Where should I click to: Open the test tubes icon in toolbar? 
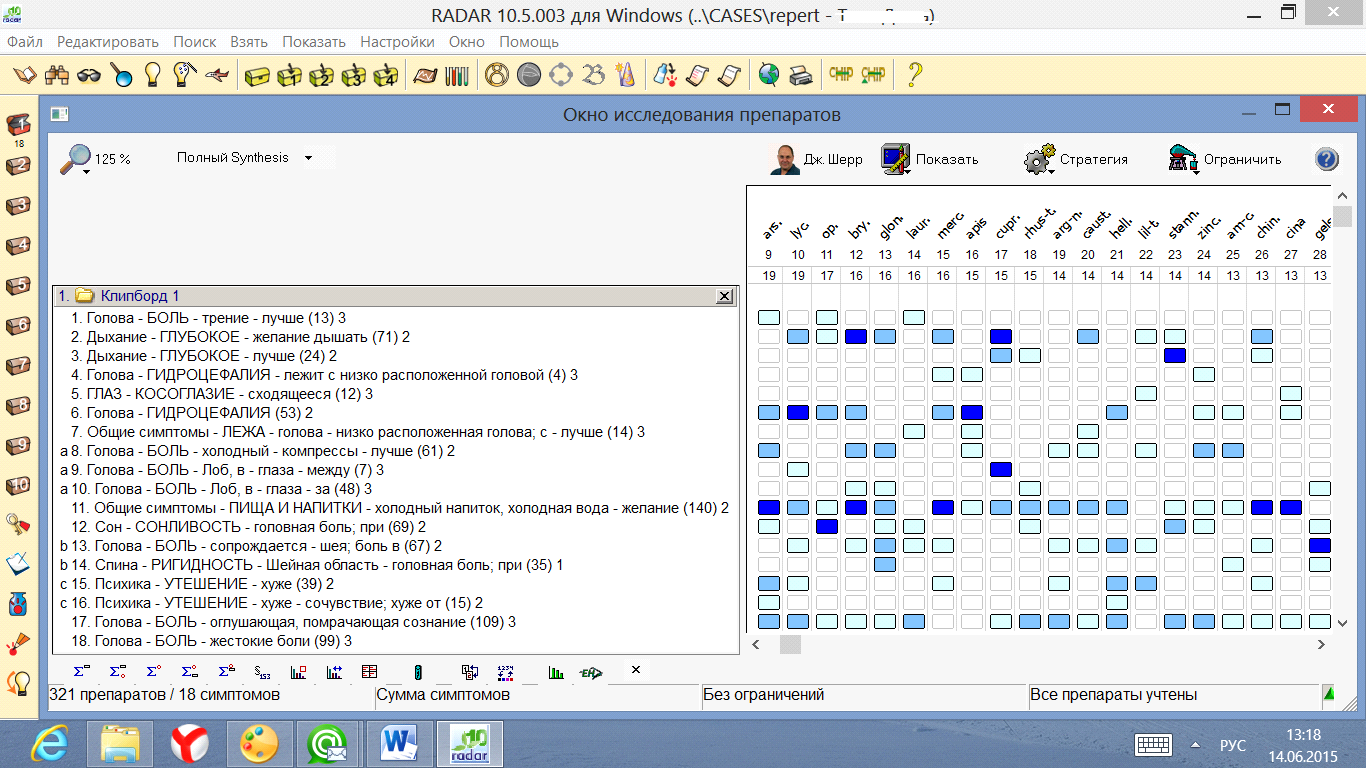456,75
